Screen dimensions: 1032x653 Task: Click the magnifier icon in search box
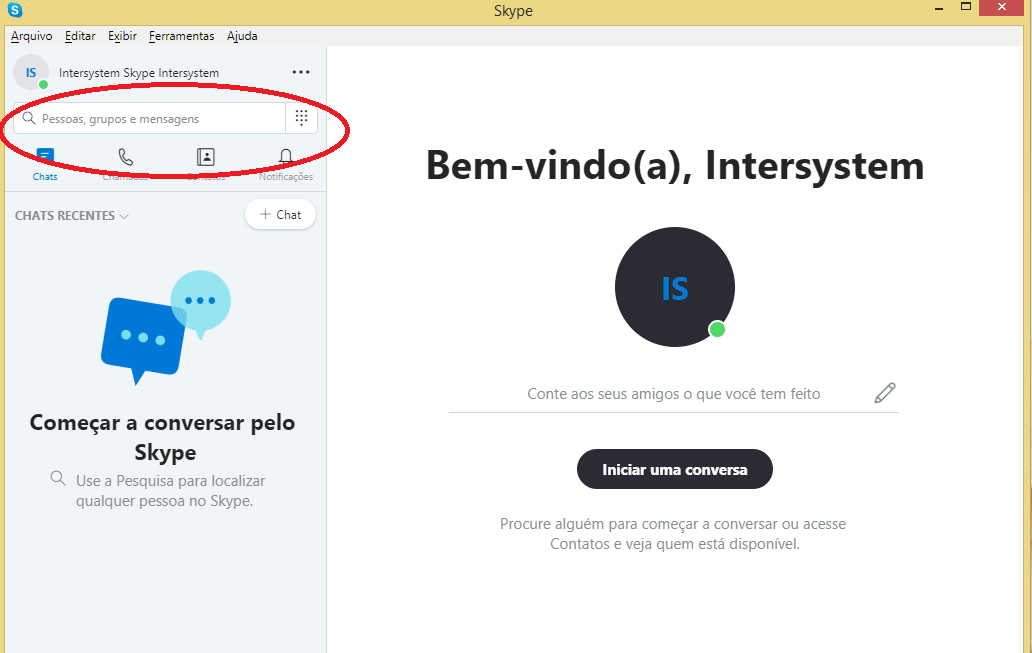point(28,118)
